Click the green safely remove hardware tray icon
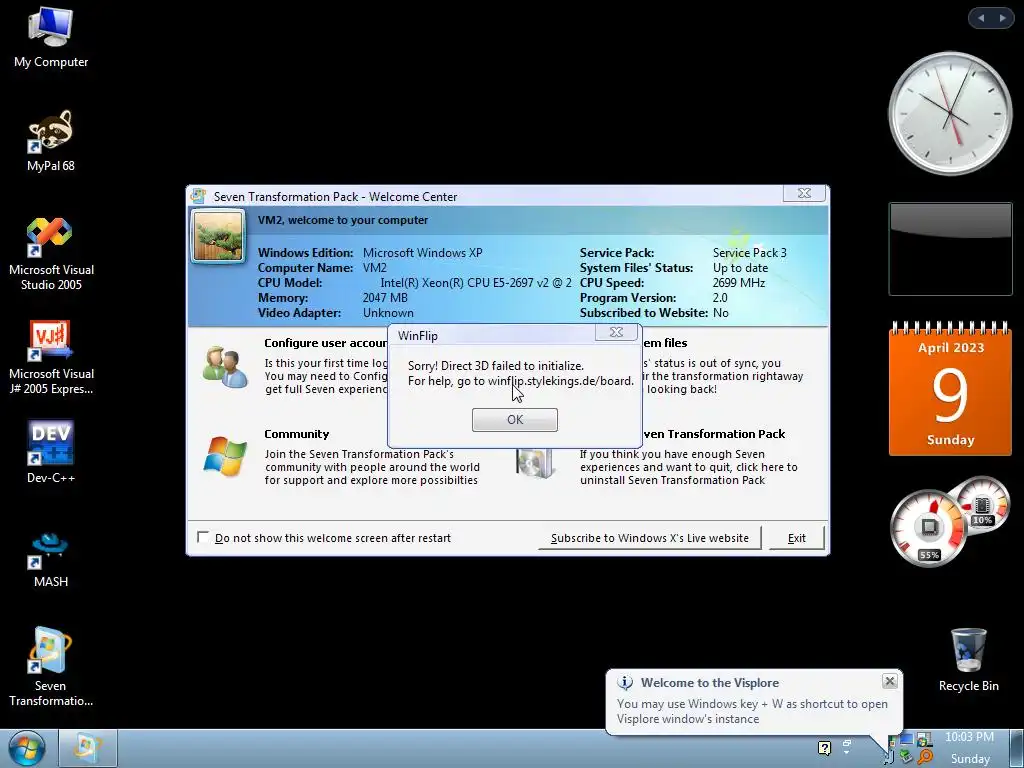 tap(906, 756)
